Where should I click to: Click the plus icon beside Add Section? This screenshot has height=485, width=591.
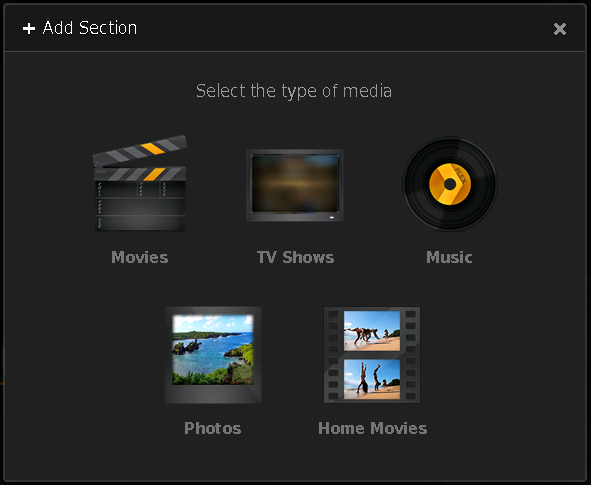point(29,29)
